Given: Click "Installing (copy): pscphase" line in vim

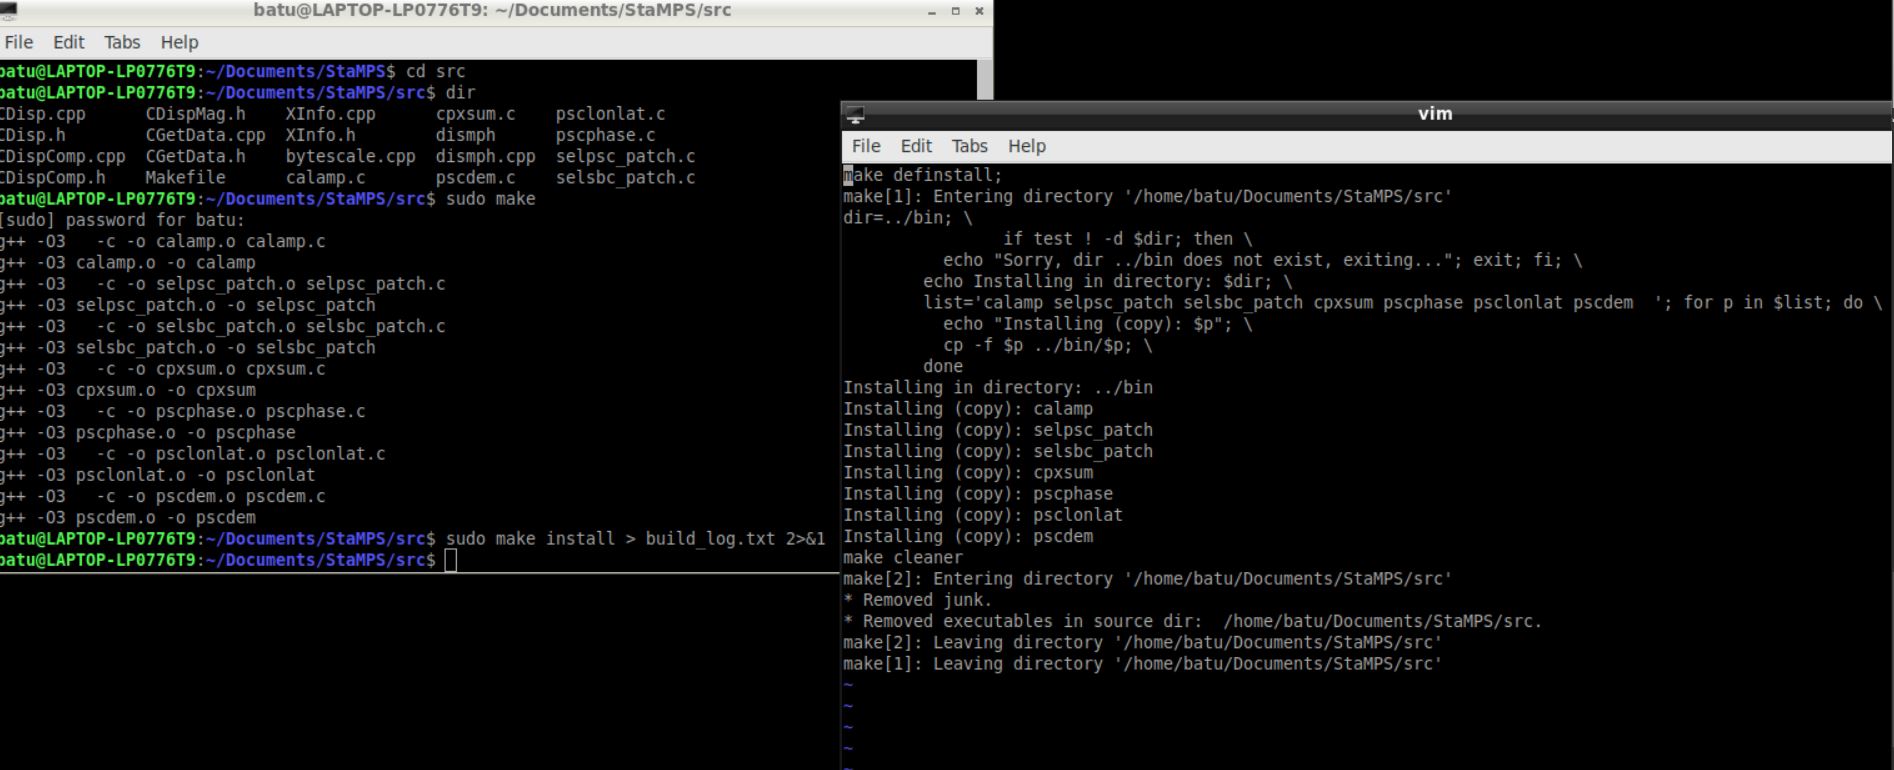Looking at the screenshot, I should [x=978, y=493].
